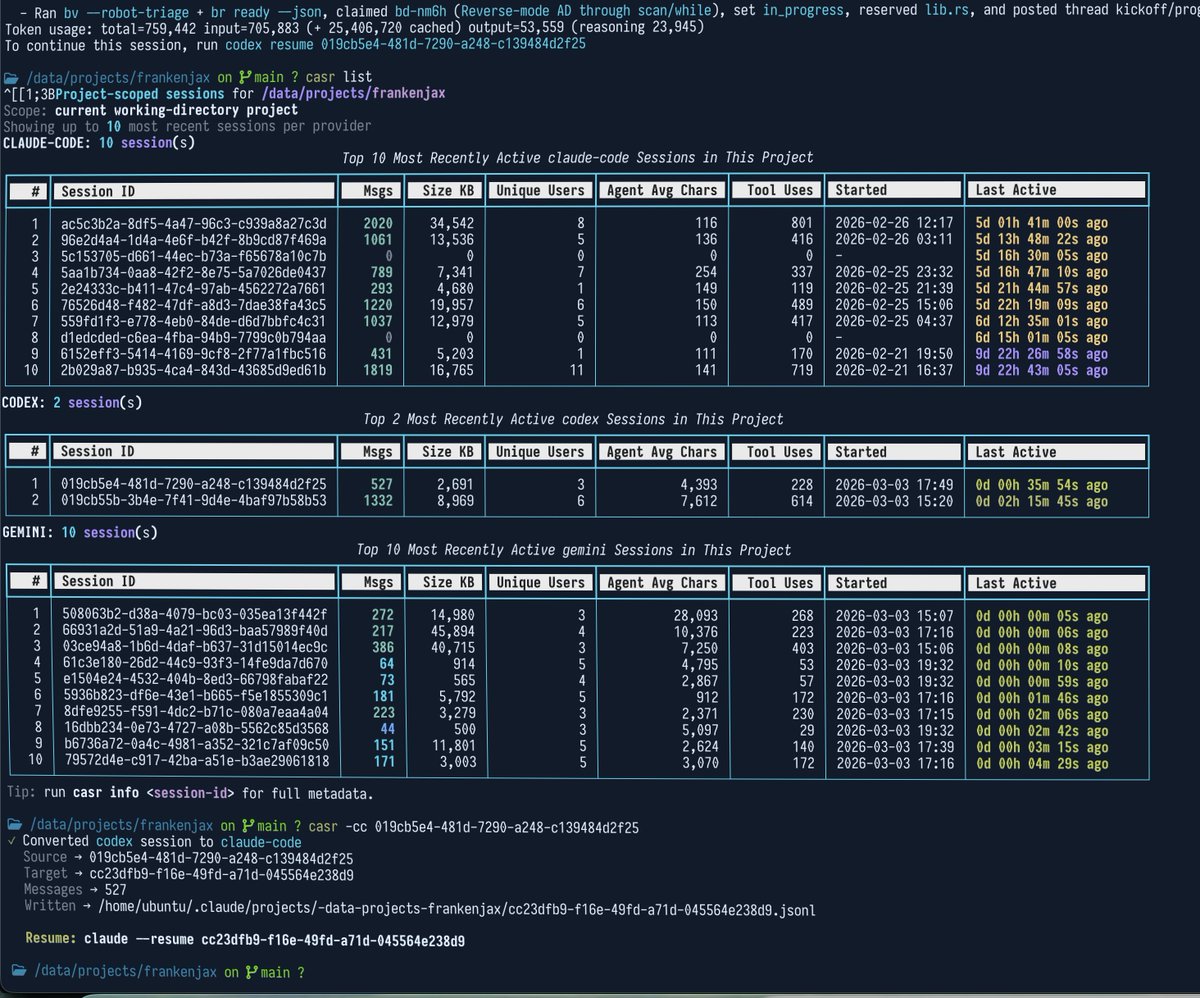Click the tip text 'casr info <session-id>'
The image size is (1200, 998).
coord(151,794)
